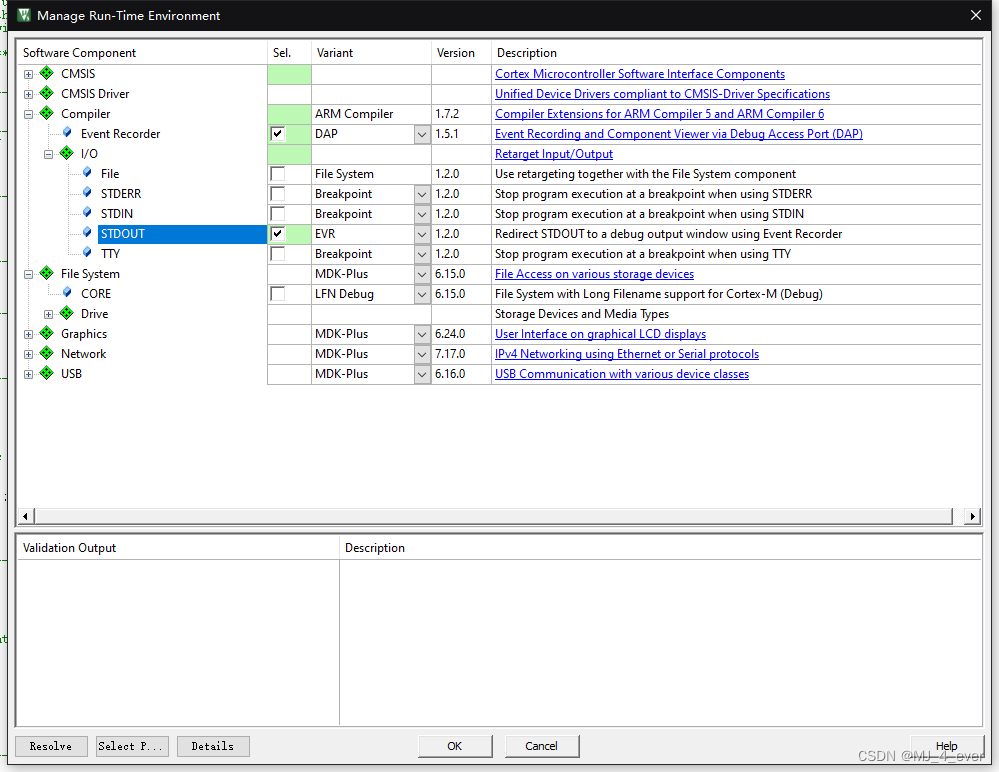Confirm with the OK button
This screenshot has width=999, height=772.
(455, 746)
